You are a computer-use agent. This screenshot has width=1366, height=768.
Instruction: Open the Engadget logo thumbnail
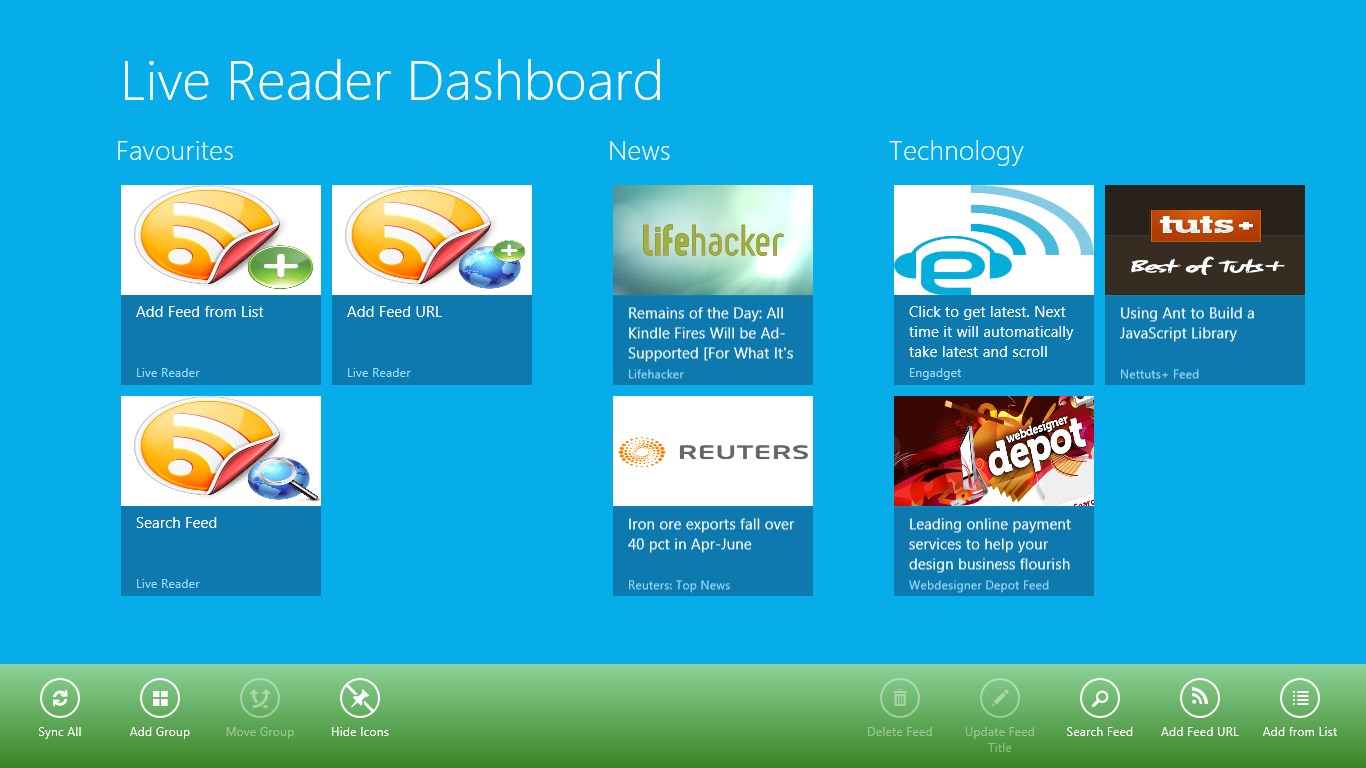(994, 240)
